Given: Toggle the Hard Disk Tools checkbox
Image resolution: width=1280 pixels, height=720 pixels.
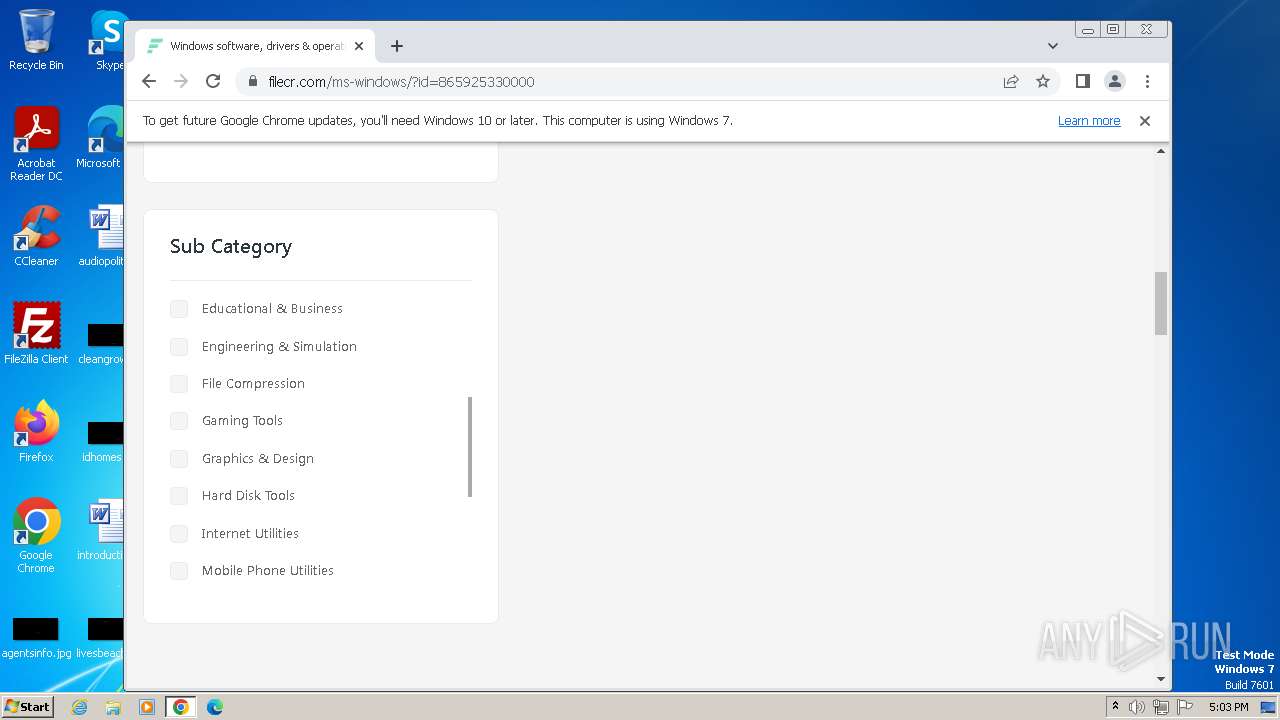Looking at the screenshot, I should pos(179,496).
